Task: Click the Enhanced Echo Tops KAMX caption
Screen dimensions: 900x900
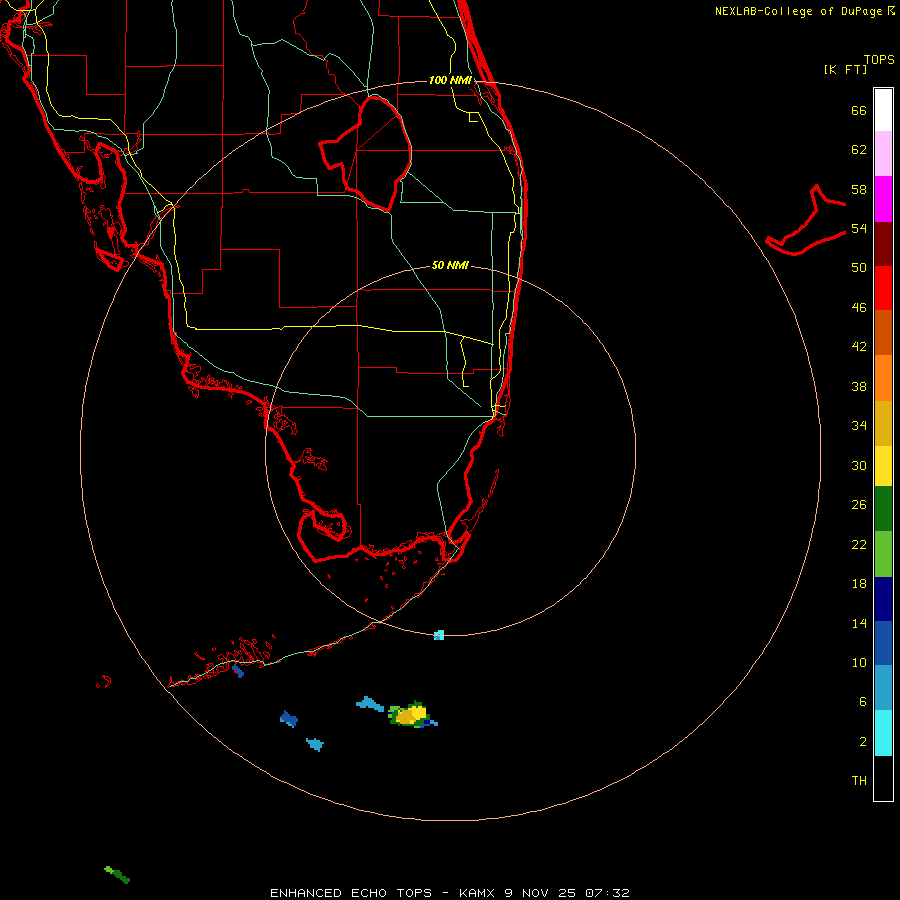Action: 450,893
